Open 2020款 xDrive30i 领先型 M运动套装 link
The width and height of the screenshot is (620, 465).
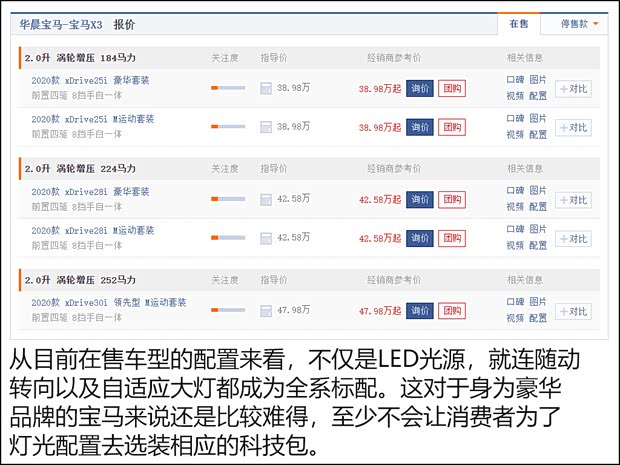tap(109, 302)
